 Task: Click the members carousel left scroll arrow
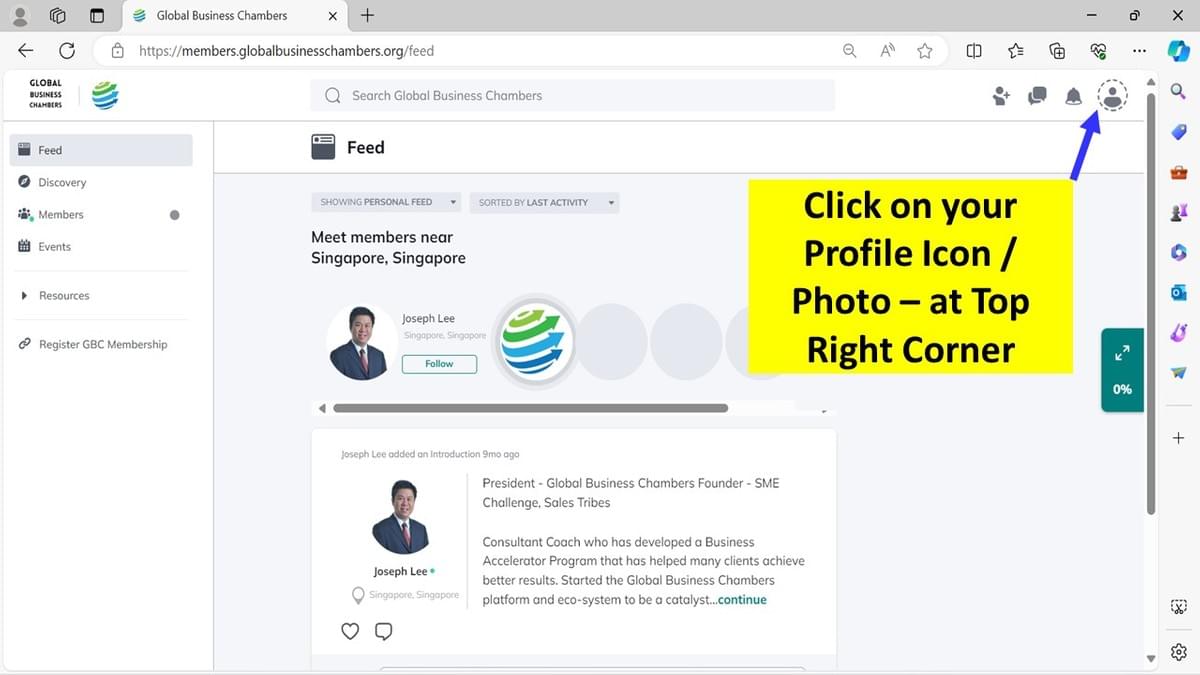(321, 408)
